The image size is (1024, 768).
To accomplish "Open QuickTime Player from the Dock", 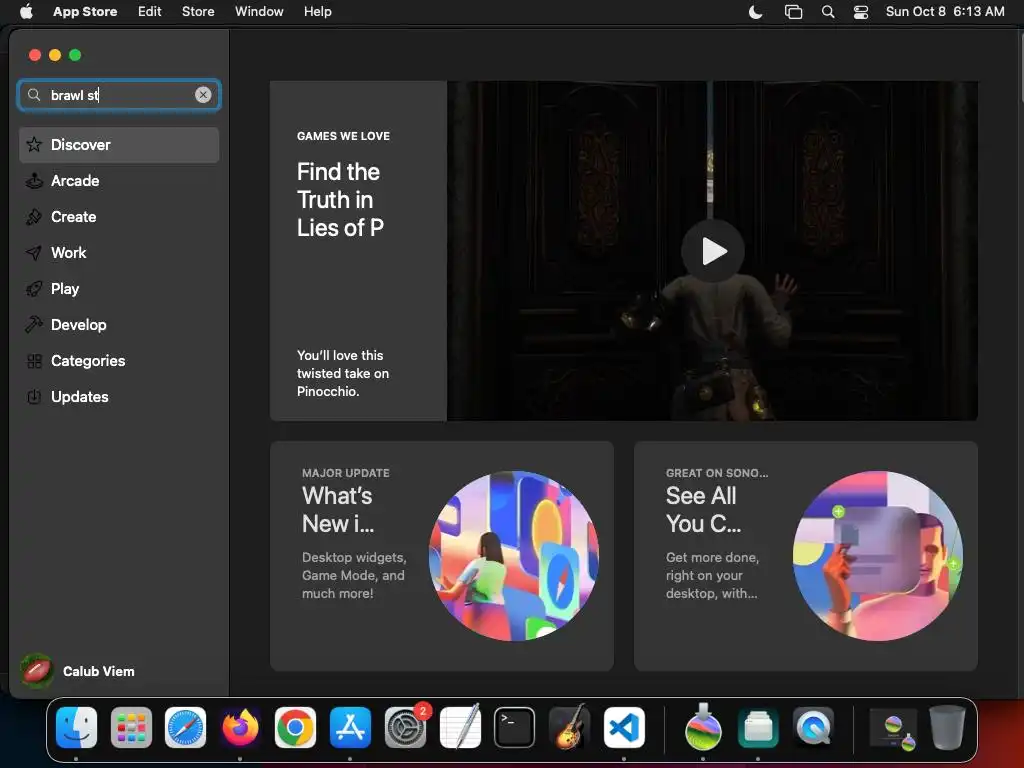I will pos(812,727).
